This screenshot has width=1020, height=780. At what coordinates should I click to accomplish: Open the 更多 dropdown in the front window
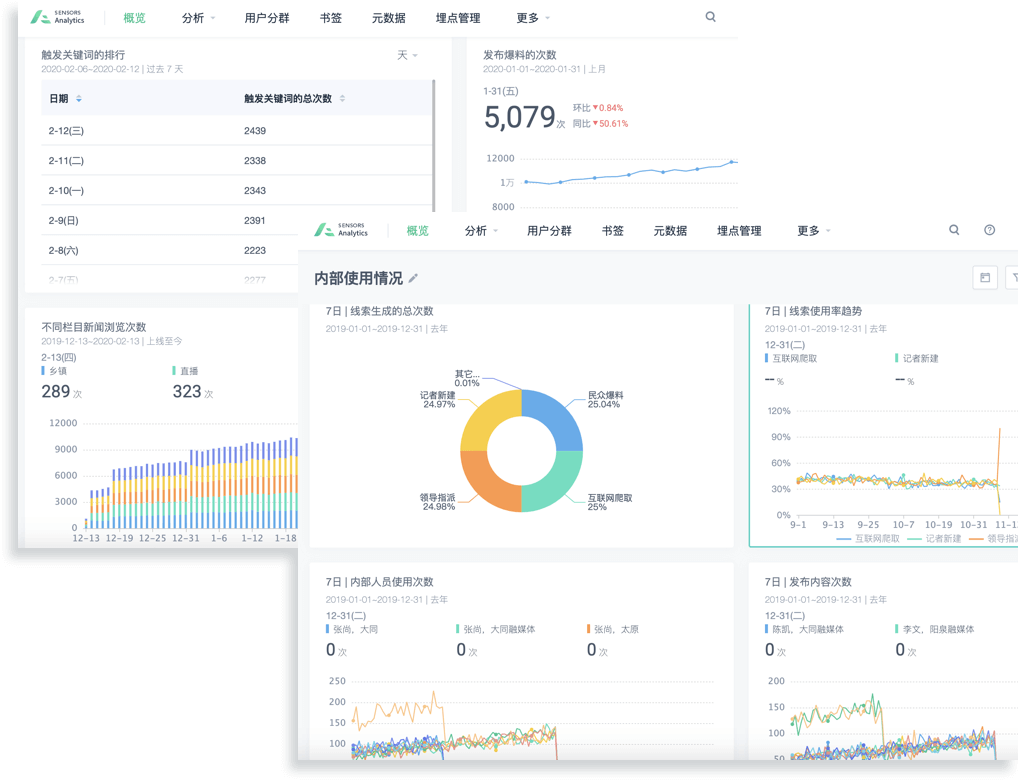(814, 231)
